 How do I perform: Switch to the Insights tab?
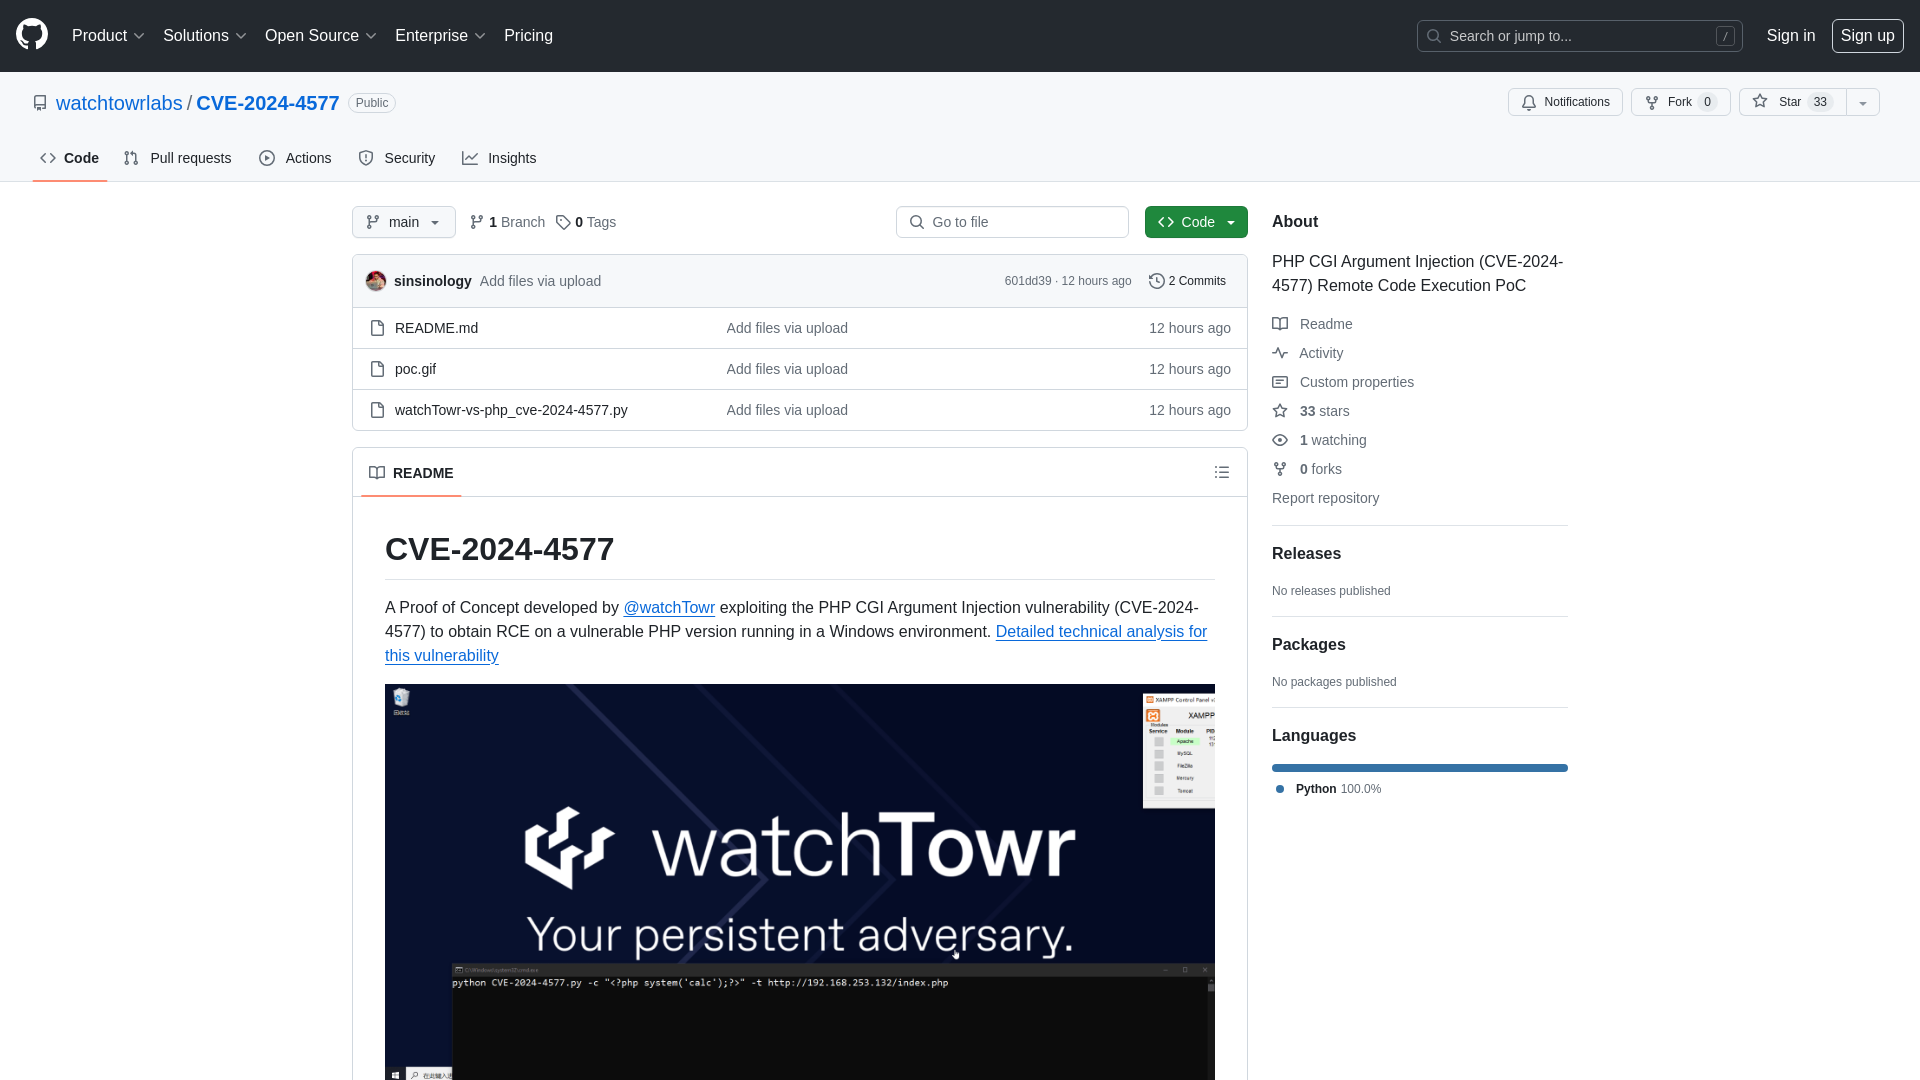pos(499,158)
